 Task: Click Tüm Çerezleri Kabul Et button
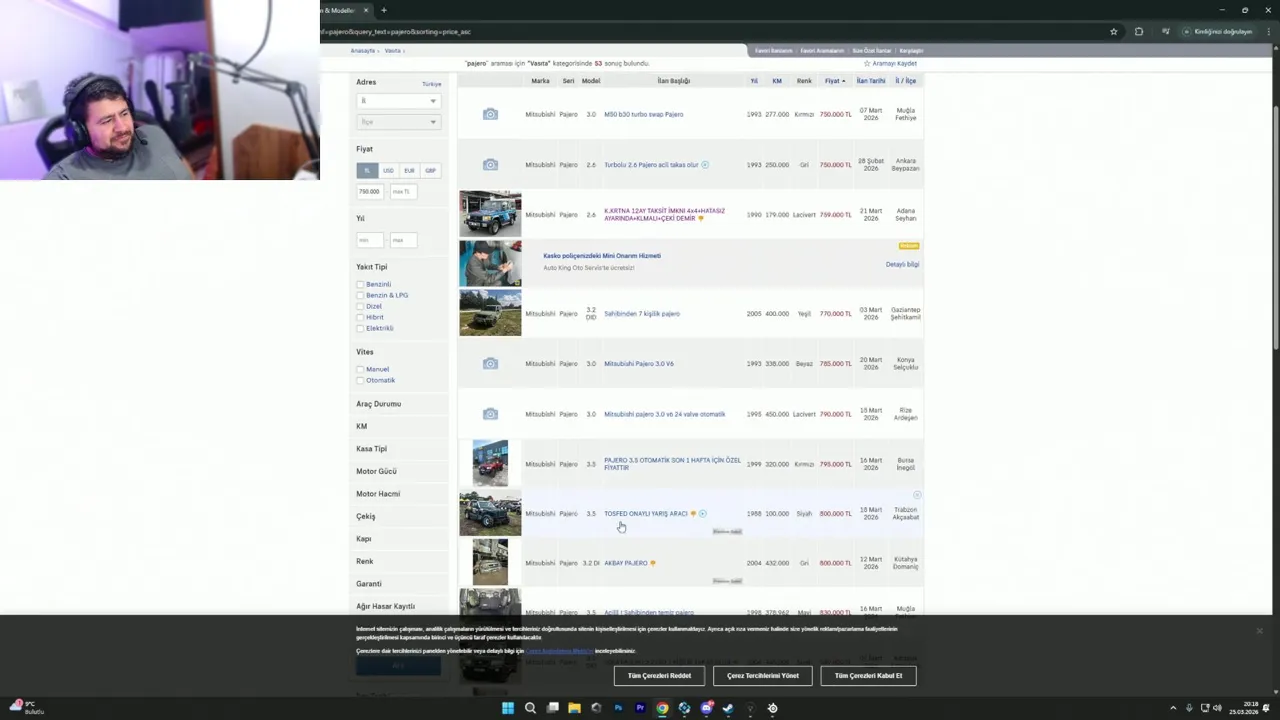pyautogui.click(x=868, y=676)
